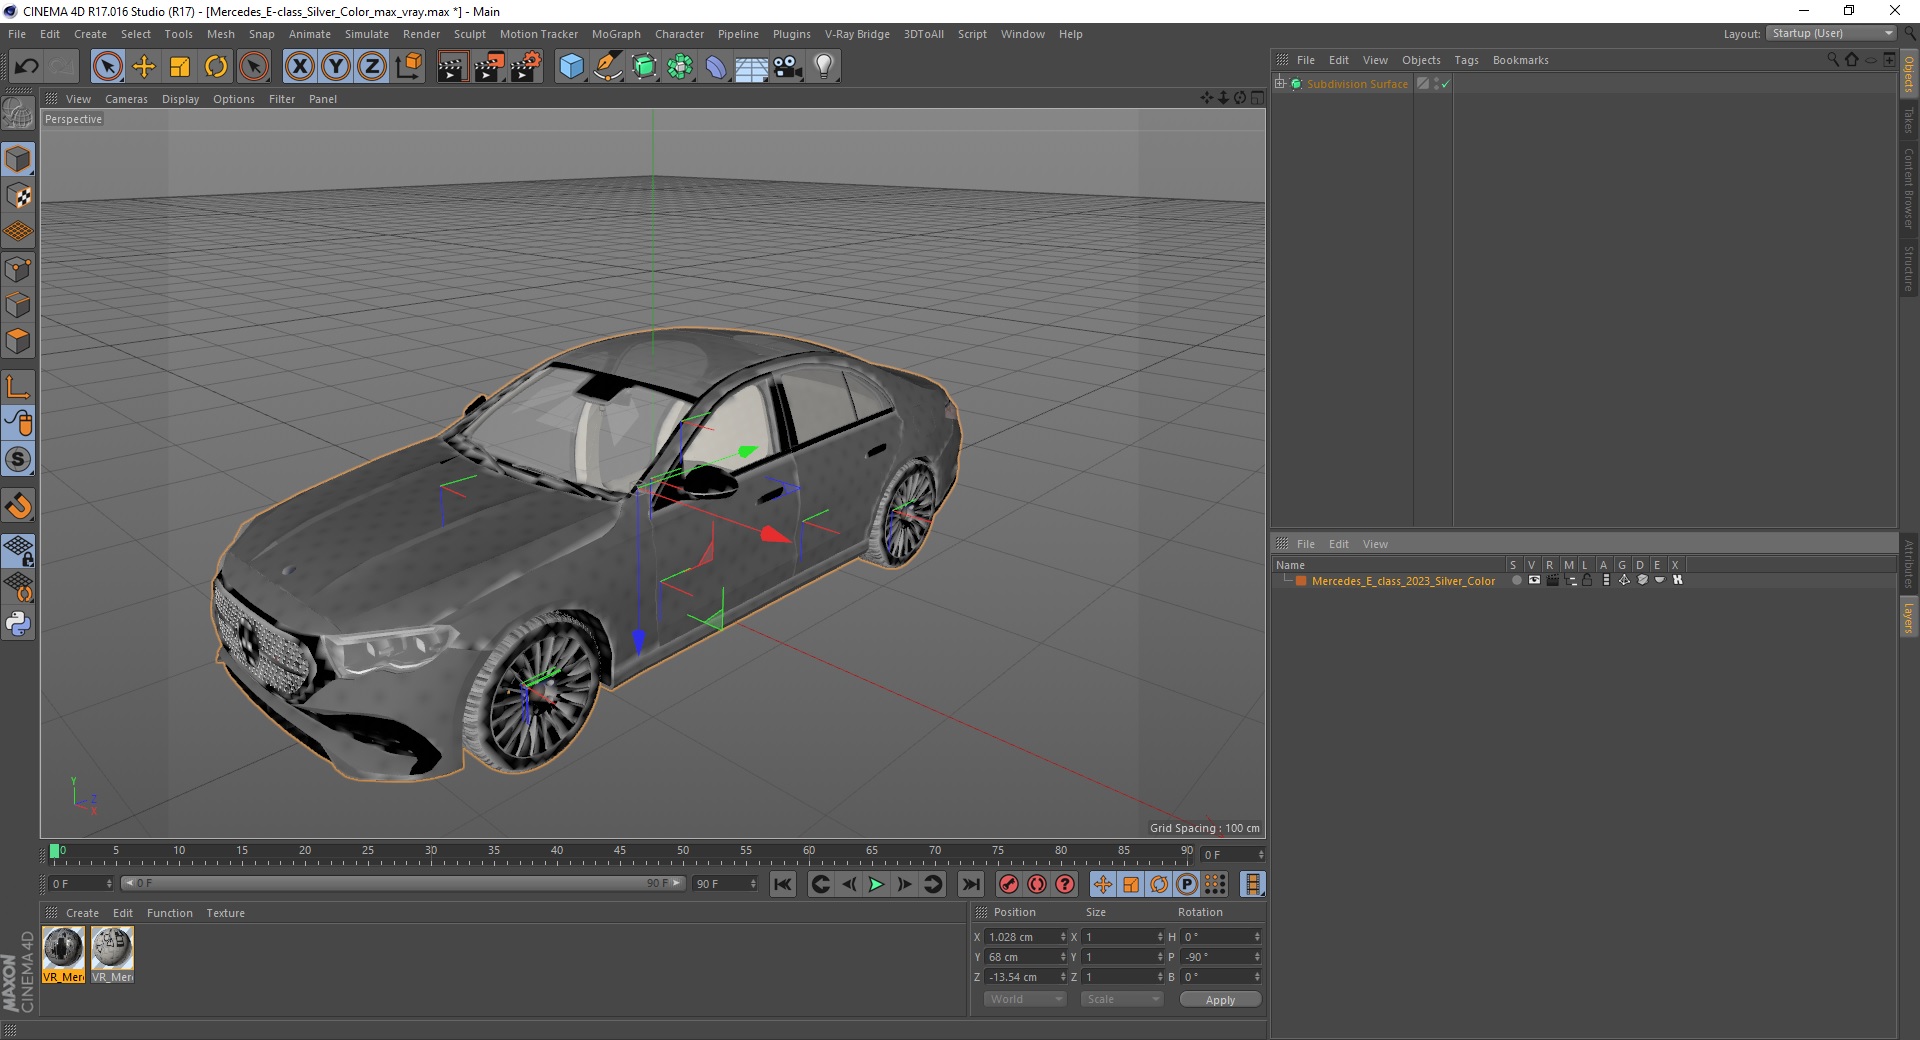This screenshot has width=1920, height=1040.
Task: Click the Render to Picture Viewer icon
Action: (489, 67)
